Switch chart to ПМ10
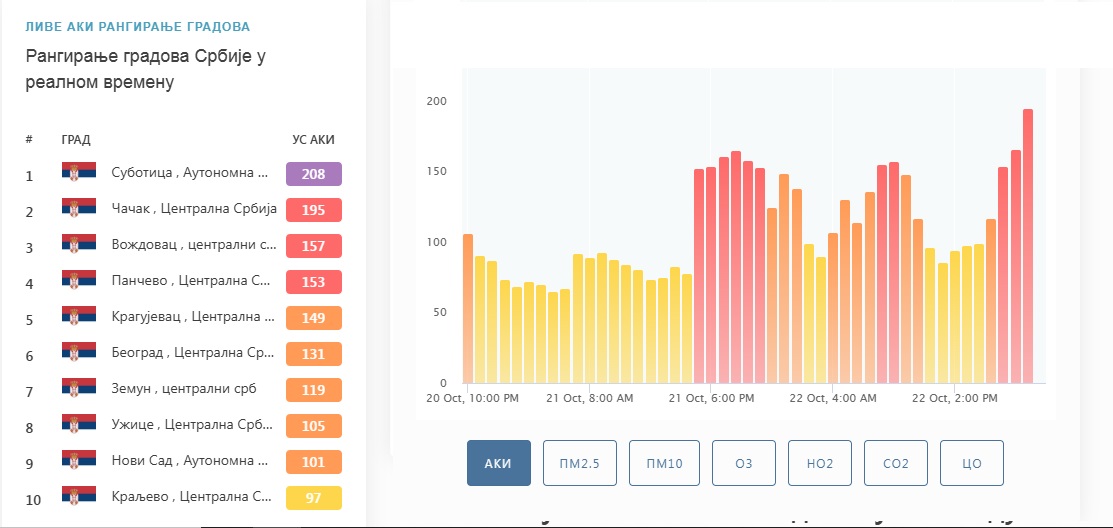 pos(664,463)
